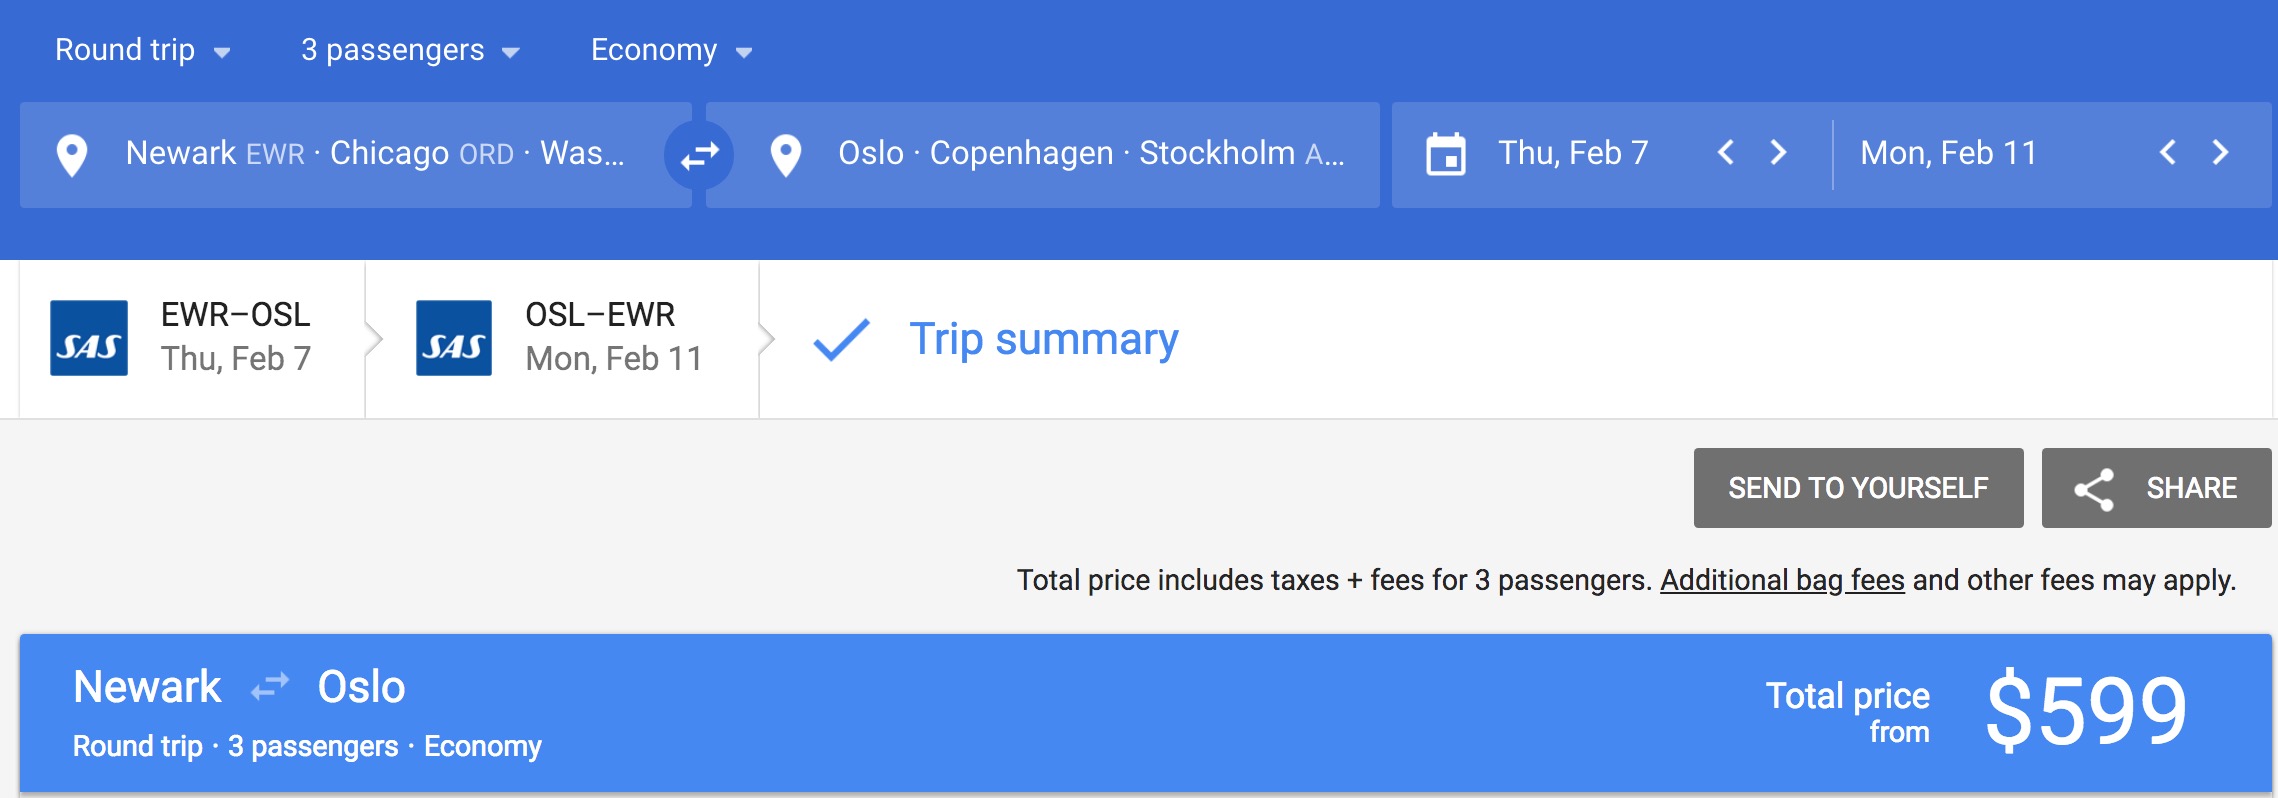Viewport: 2278px width, 798px height.
Task: Open the Round trip dropdown
Action: [142, 50]
